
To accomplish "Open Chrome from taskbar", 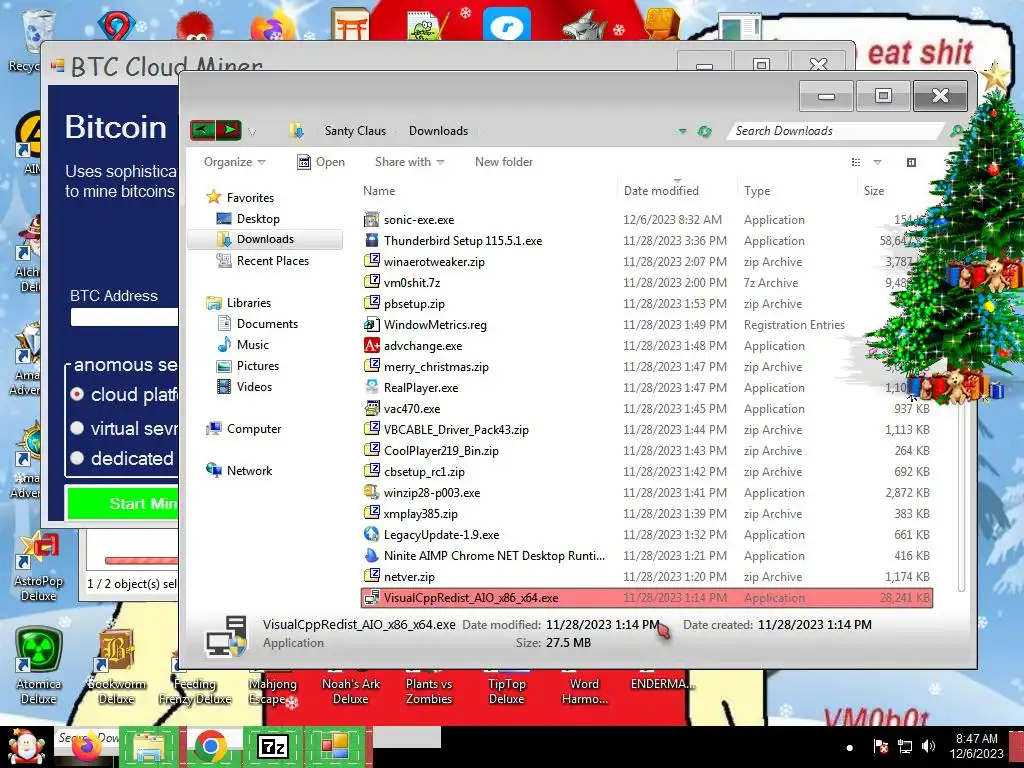I will [210, 746].
